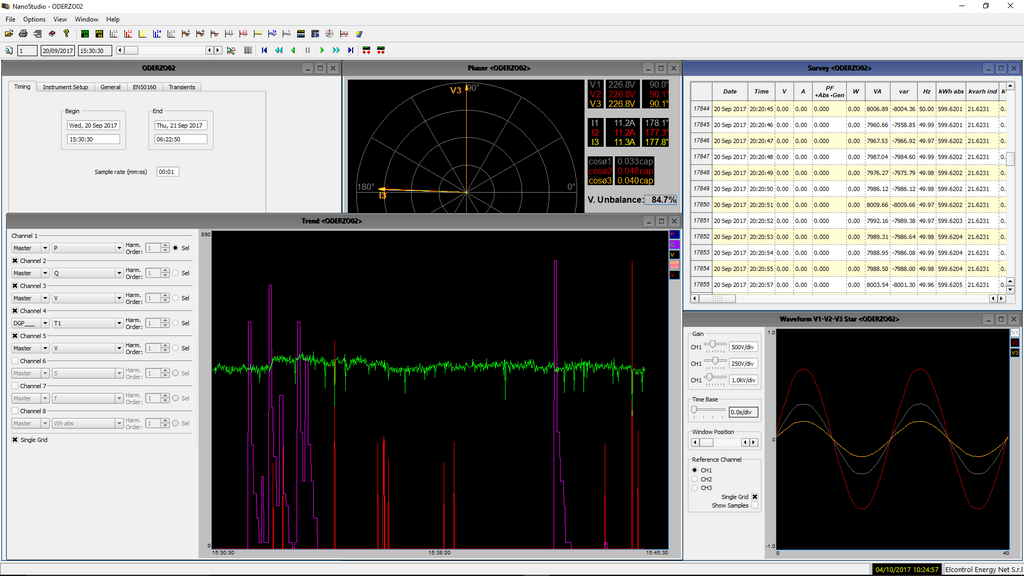Click the cyan fast-forward icon
Viewport: 1024px width, 576px height.
pyautogui.click(x=336, y=50)
